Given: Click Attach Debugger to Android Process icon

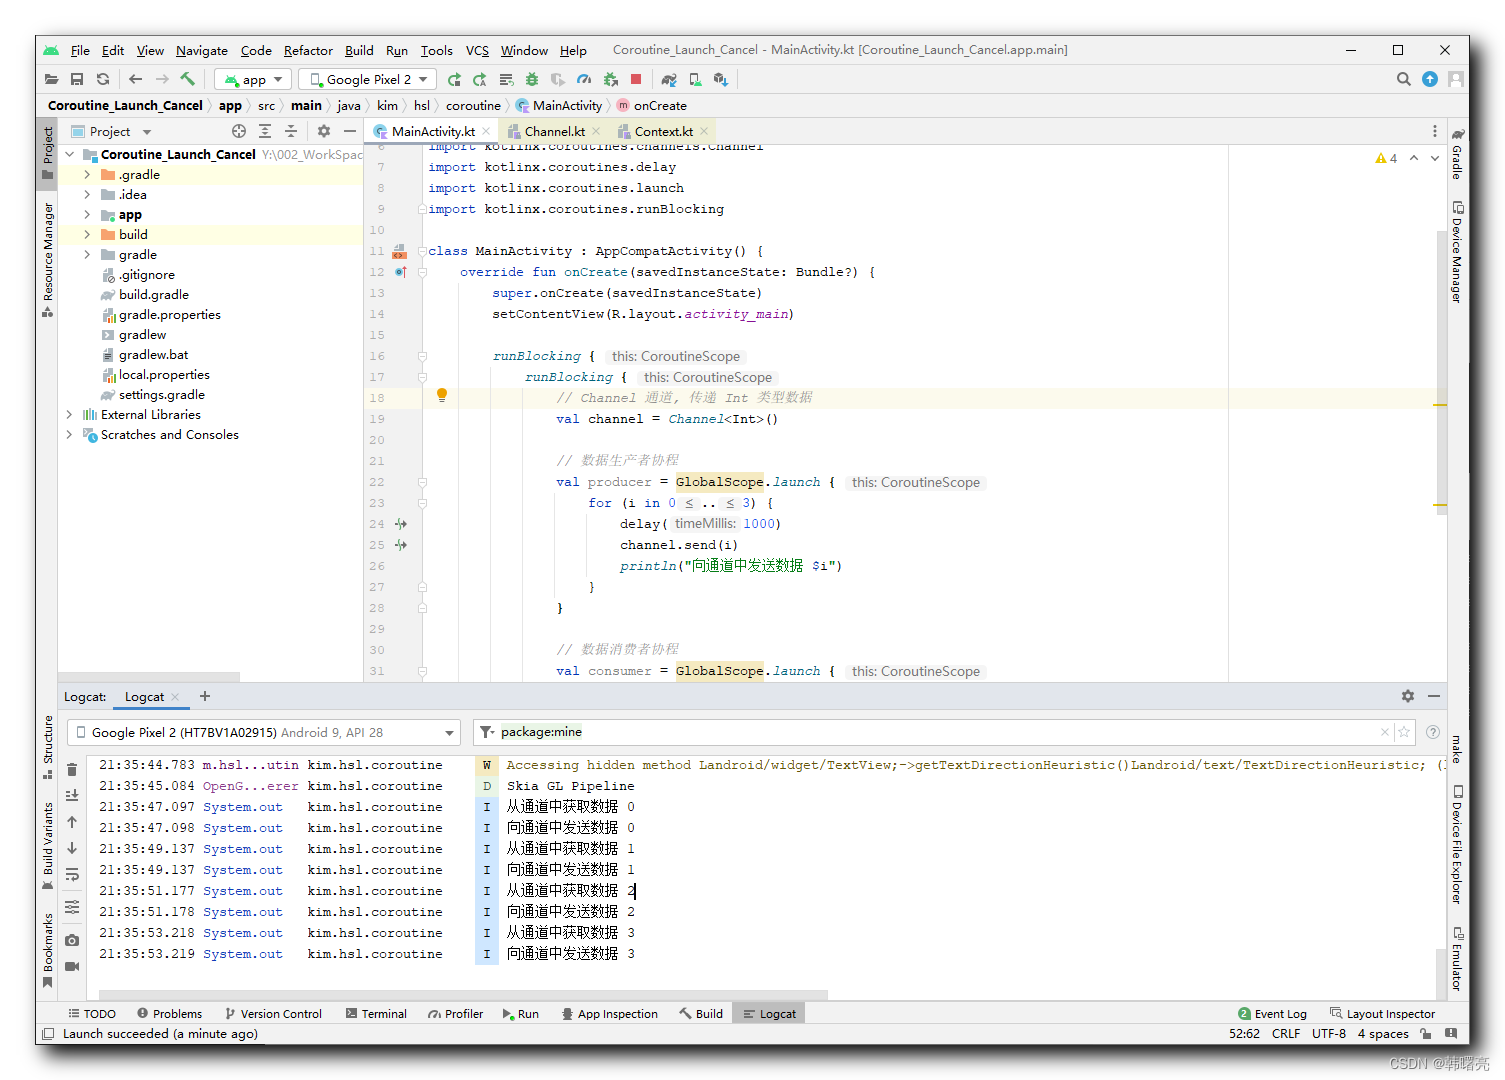Looking at the screenshot, I should (x=610, y=79).
